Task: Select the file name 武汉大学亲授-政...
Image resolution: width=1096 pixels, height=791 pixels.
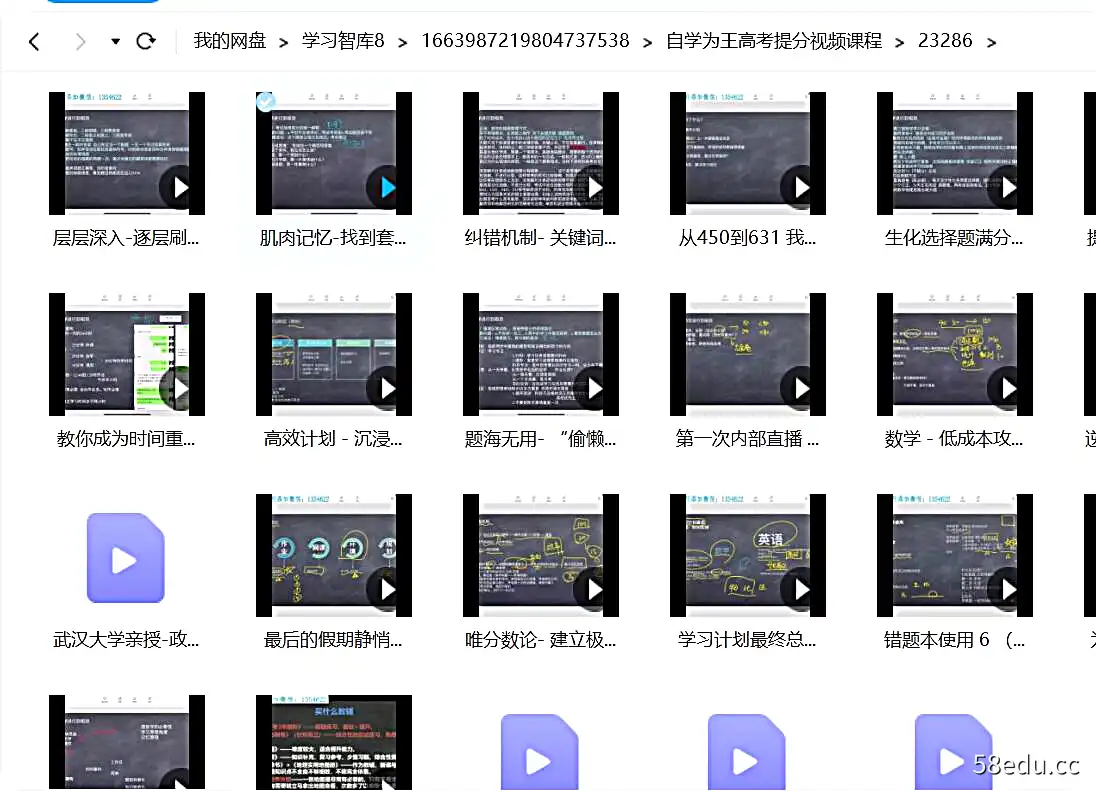Action: (126, 639)
